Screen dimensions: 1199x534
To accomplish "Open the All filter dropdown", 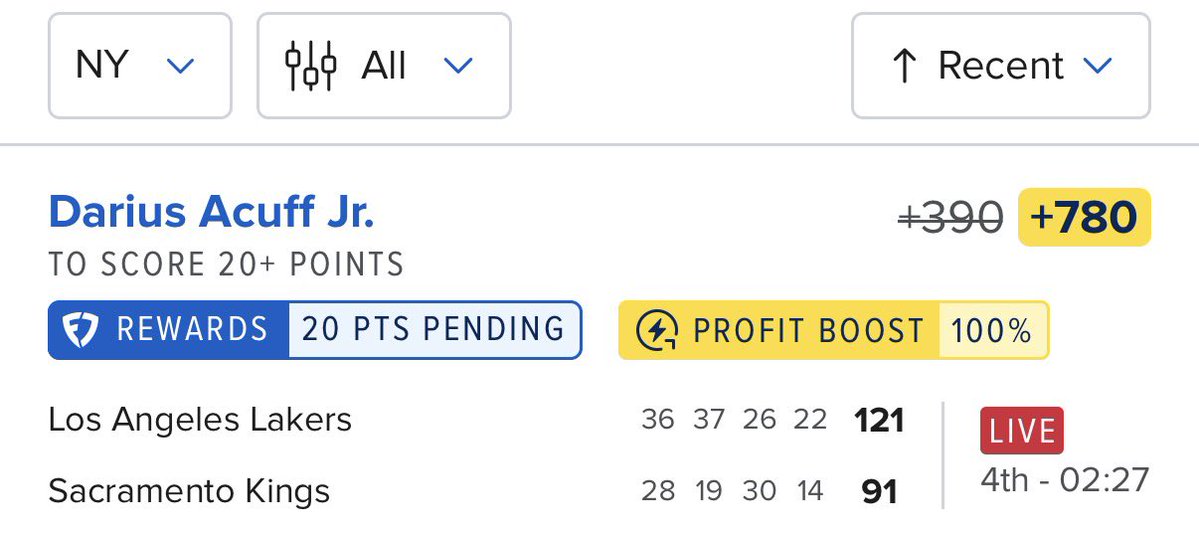I will point(384,66).
